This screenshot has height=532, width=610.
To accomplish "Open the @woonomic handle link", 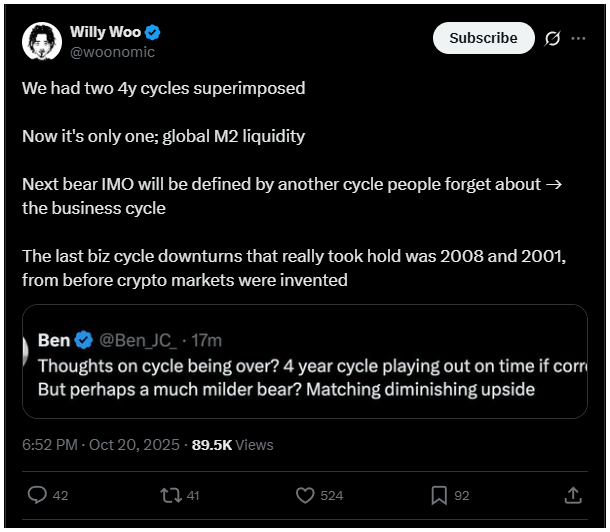I will click(x=112, y=51).
